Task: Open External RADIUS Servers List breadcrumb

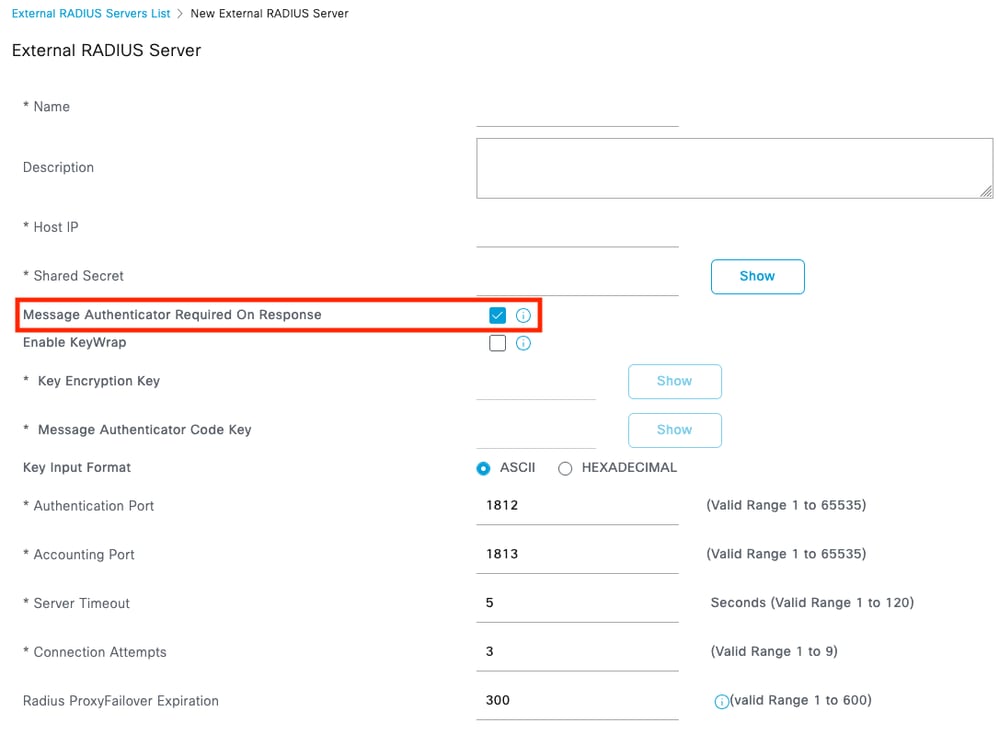Action: pyautogui.click(x=91, y=14)
